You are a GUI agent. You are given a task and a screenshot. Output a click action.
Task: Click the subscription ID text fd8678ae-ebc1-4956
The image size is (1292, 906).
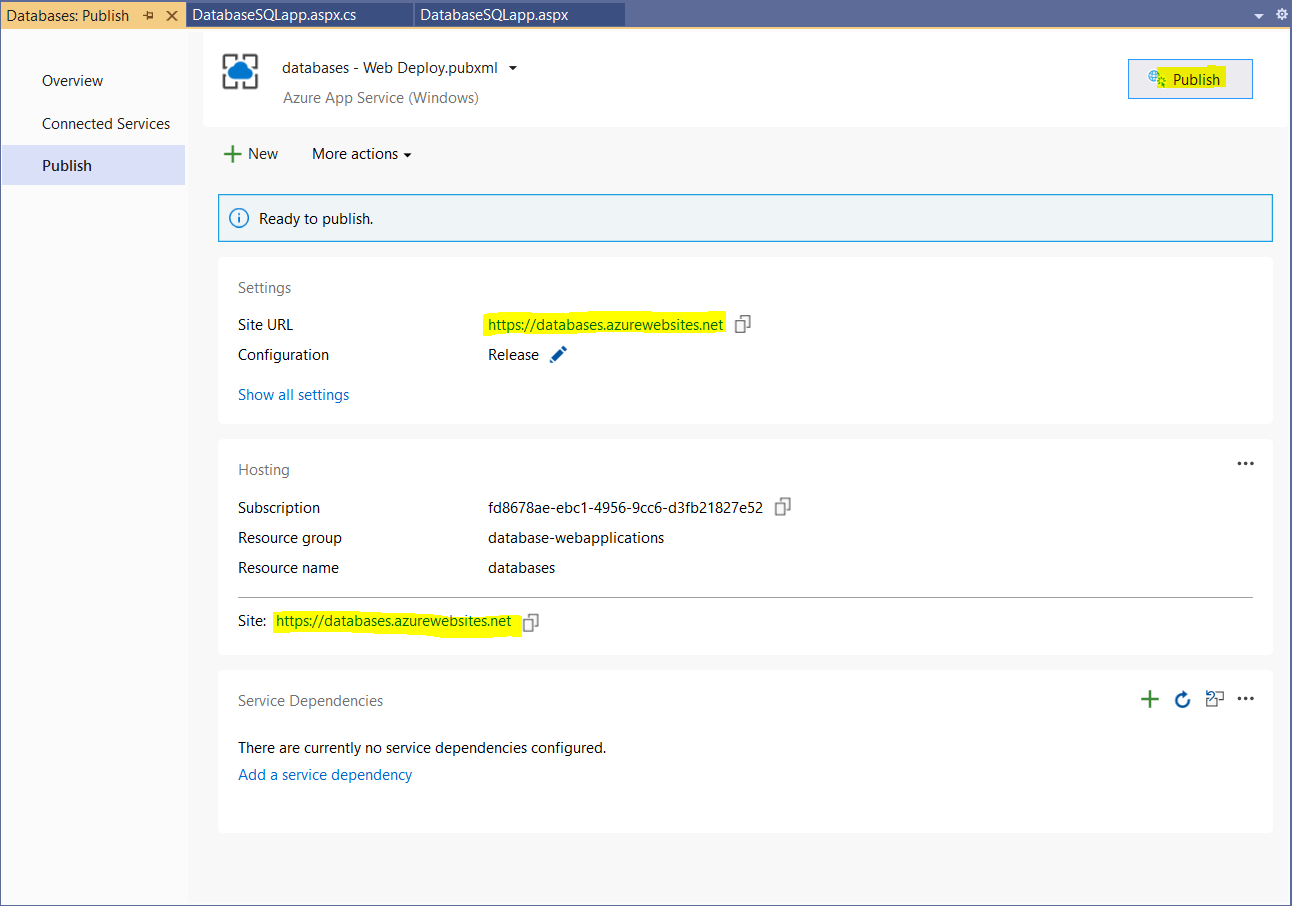click(x=625, y=508)
